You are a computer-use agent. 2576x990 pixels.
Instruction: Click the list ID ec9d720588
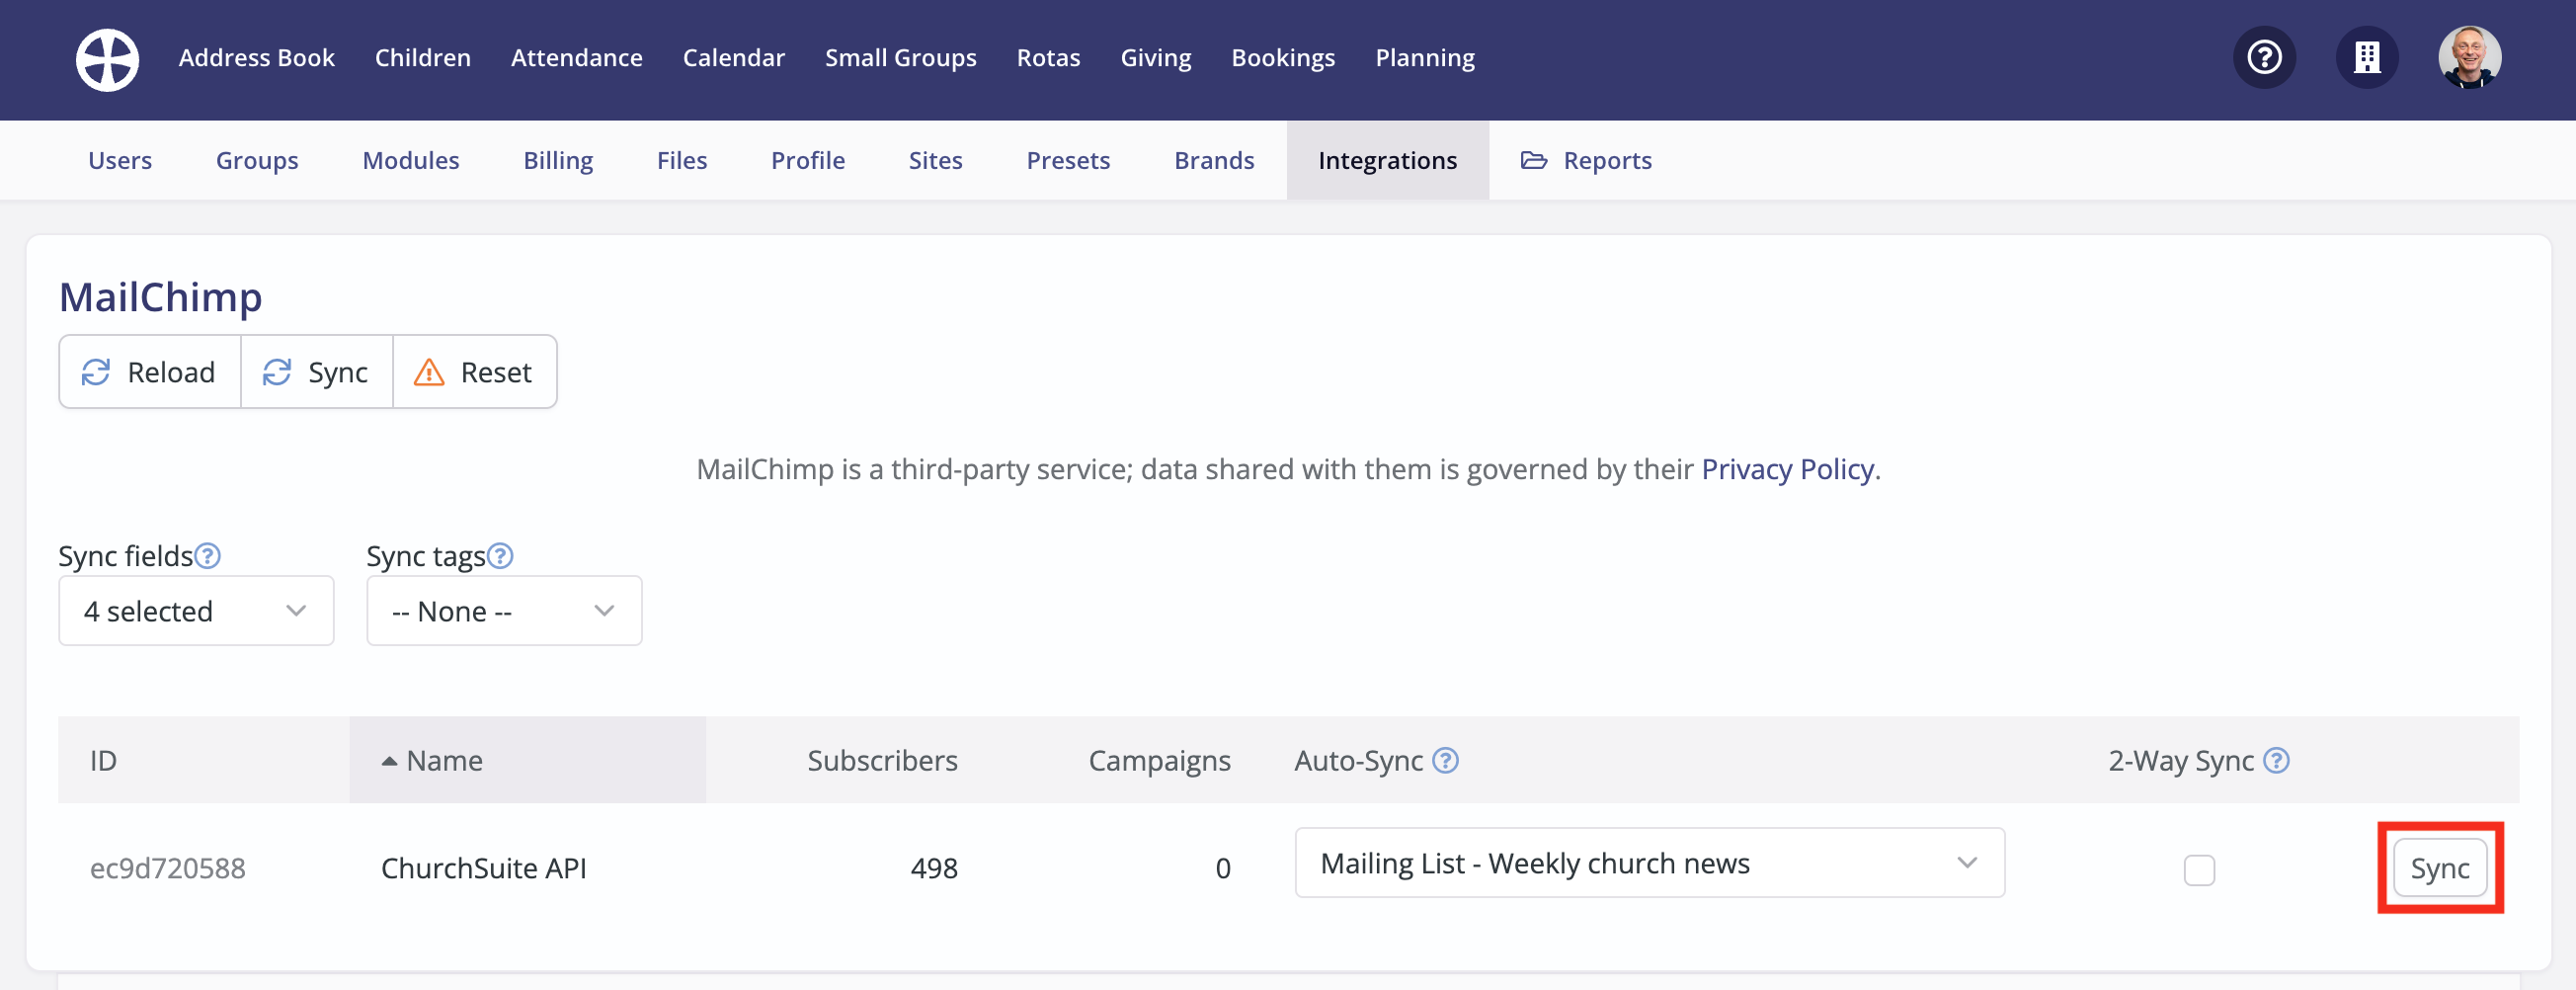[167, 868]
